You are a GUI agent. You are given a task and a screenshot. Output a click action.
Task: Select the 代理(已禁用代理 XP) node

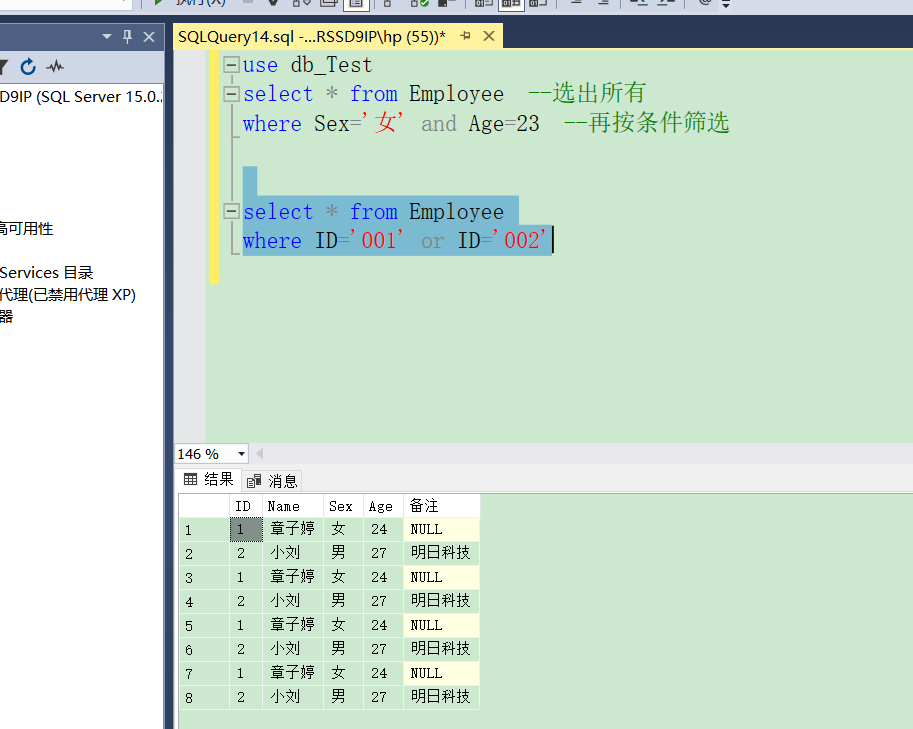(68, 295)
